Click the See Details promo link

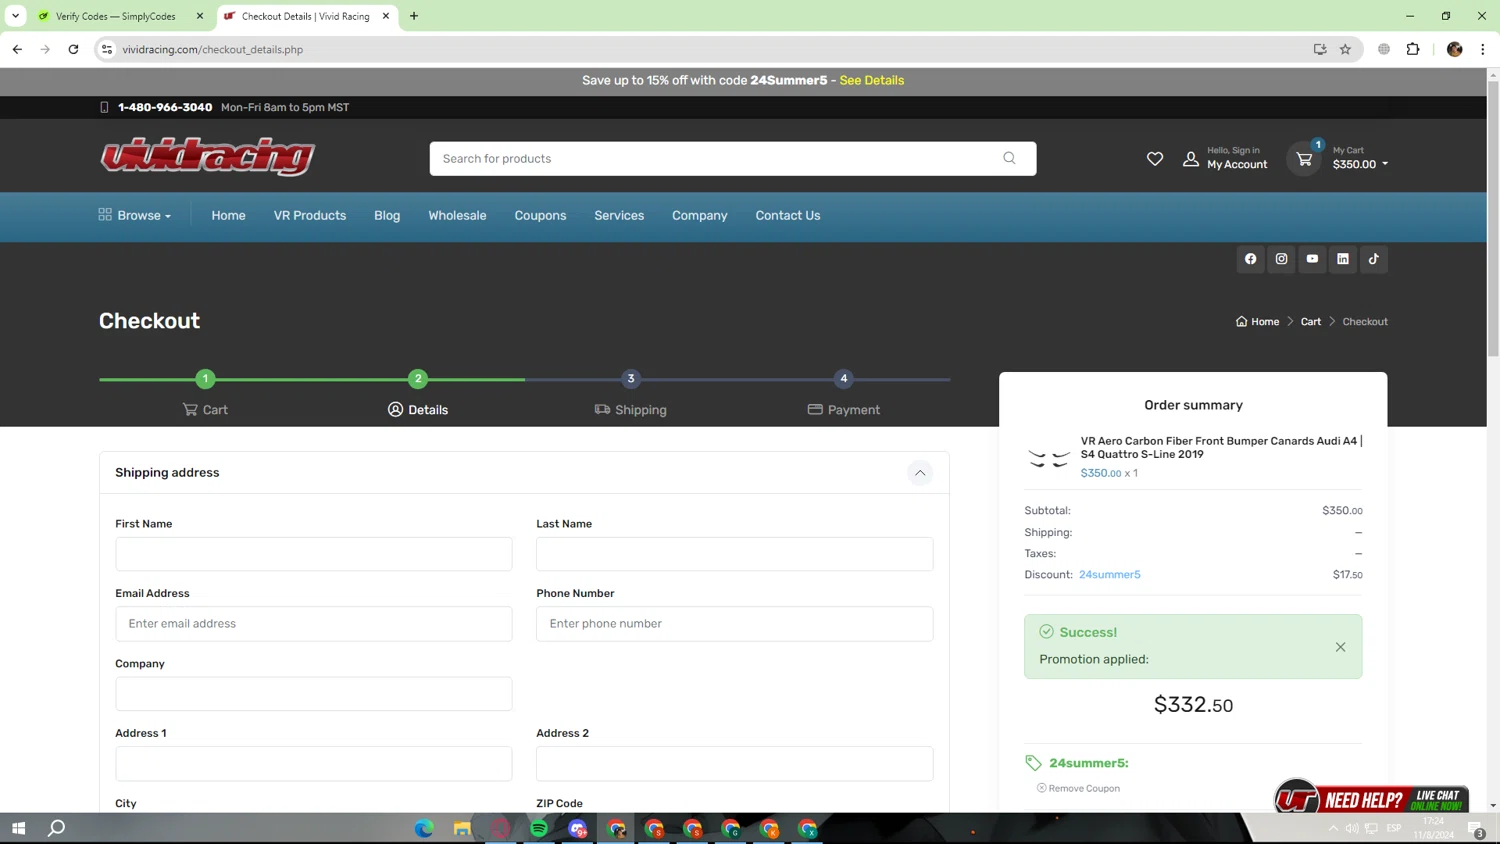coord(872,80)
